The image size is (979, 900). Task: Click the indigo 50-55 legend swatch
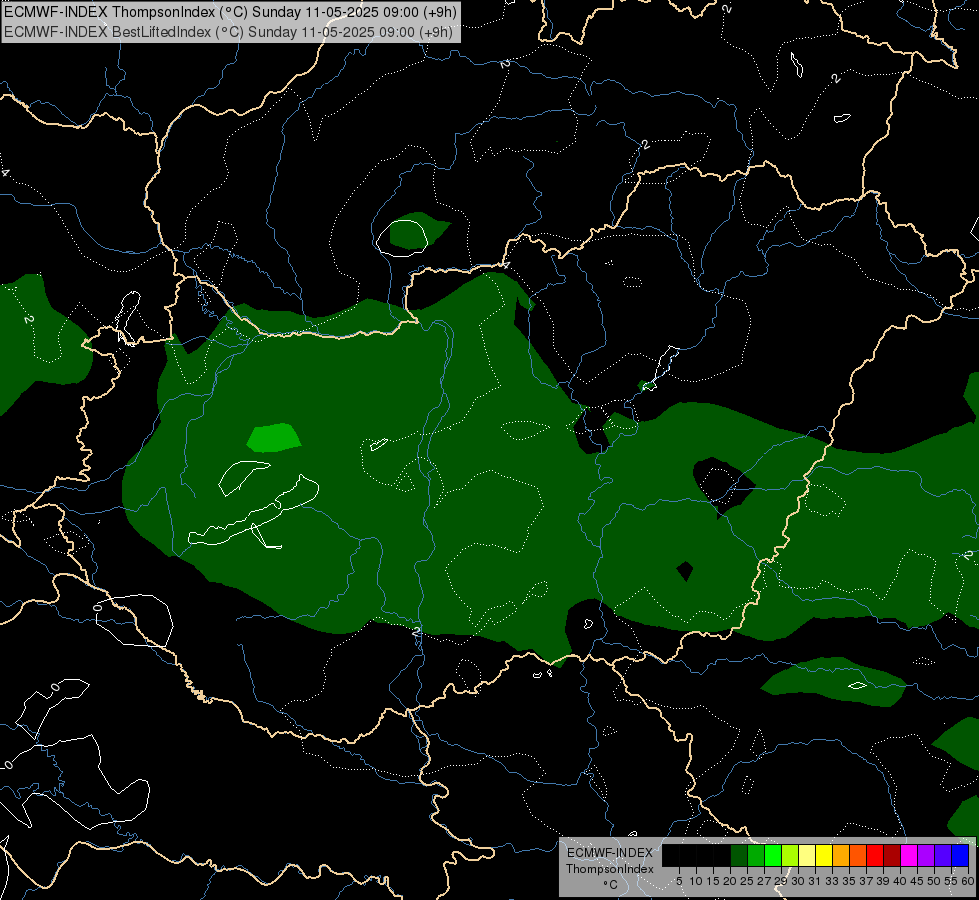click(x=943, y=855)
